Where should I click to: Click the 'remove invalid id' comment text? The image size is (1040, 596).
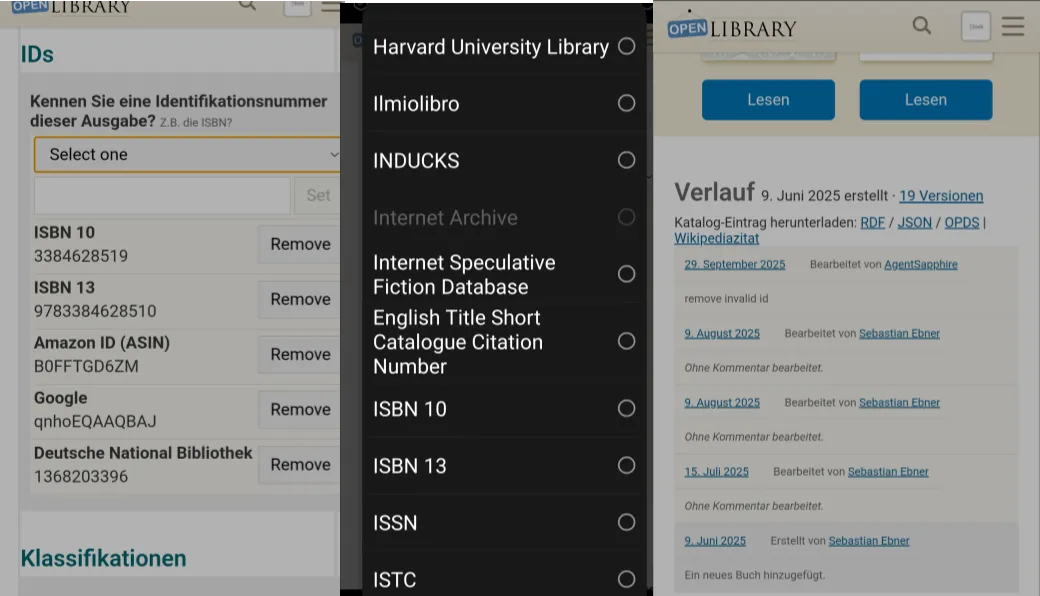(726, 299)
